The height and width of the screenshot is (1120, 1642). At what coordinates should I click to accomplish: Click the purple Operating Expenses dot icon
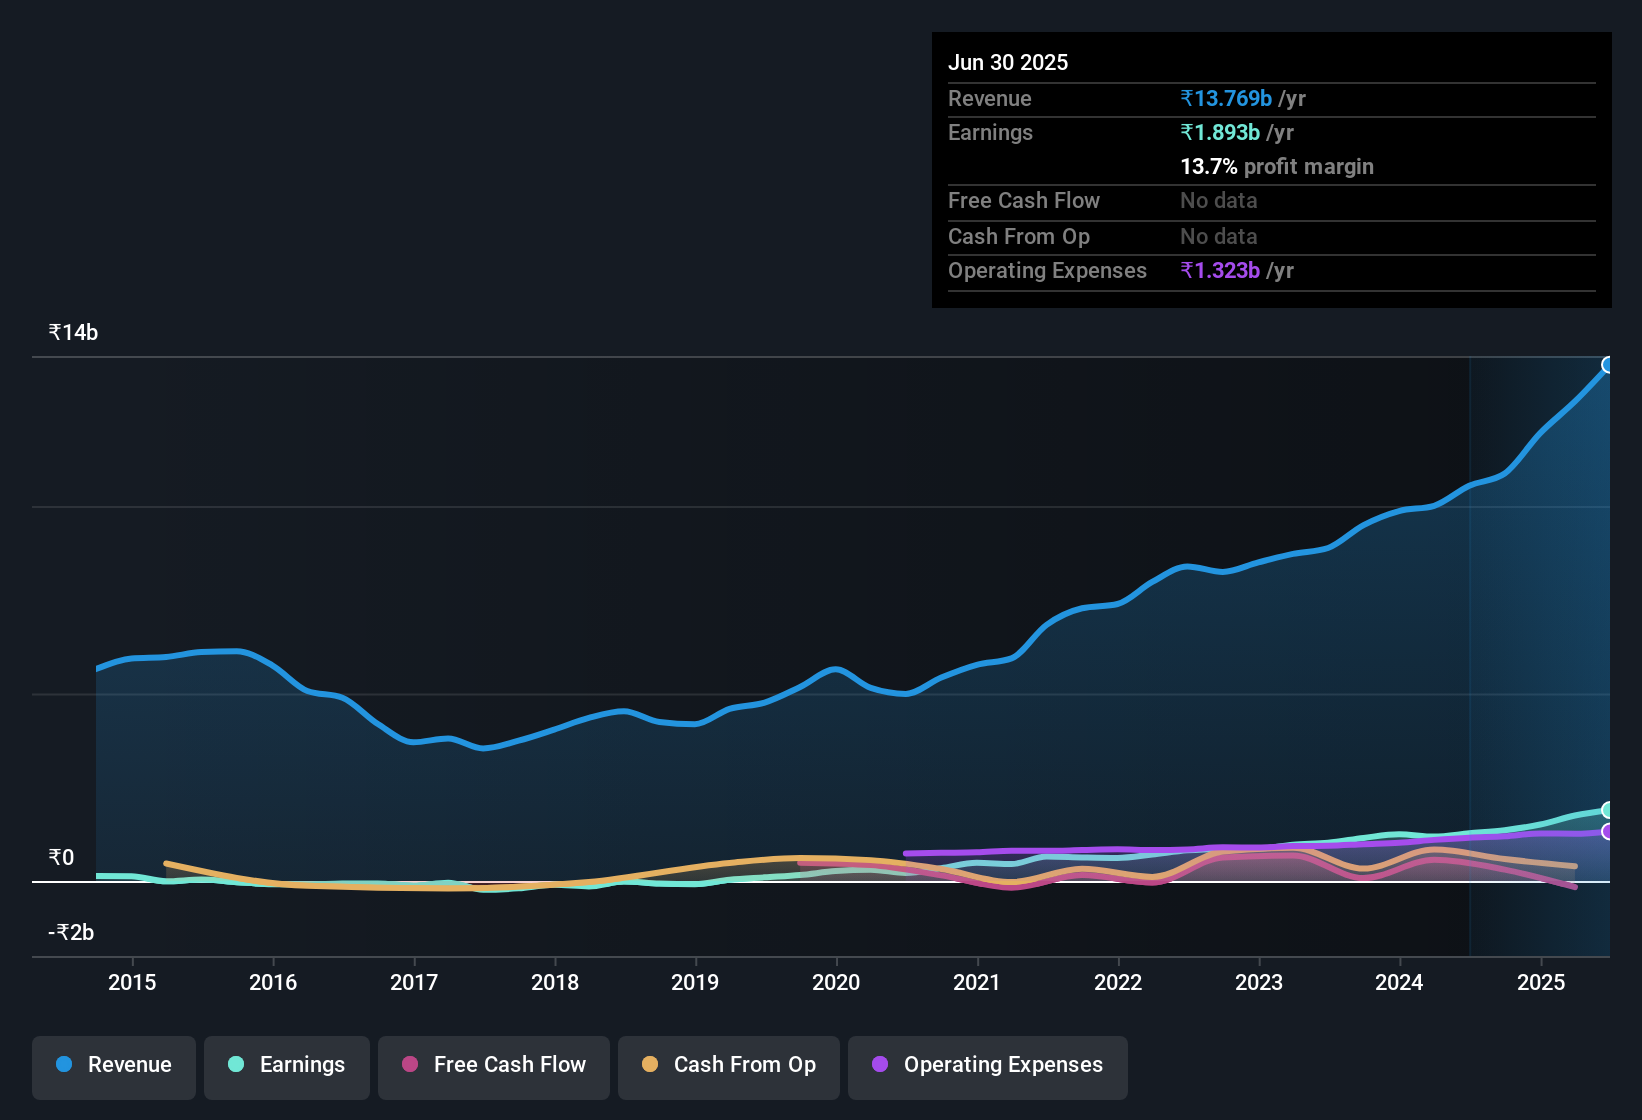(880, 1065)
